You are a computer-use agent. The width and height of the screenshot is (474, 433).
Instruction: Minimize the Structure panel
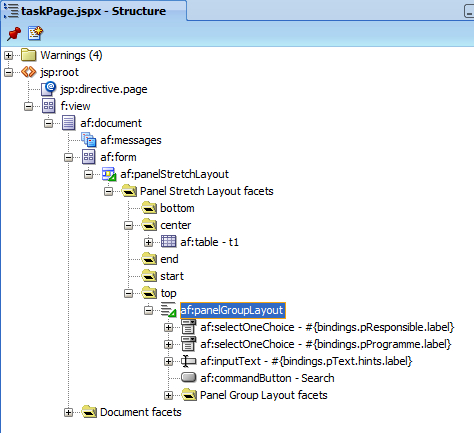(469, 12)
